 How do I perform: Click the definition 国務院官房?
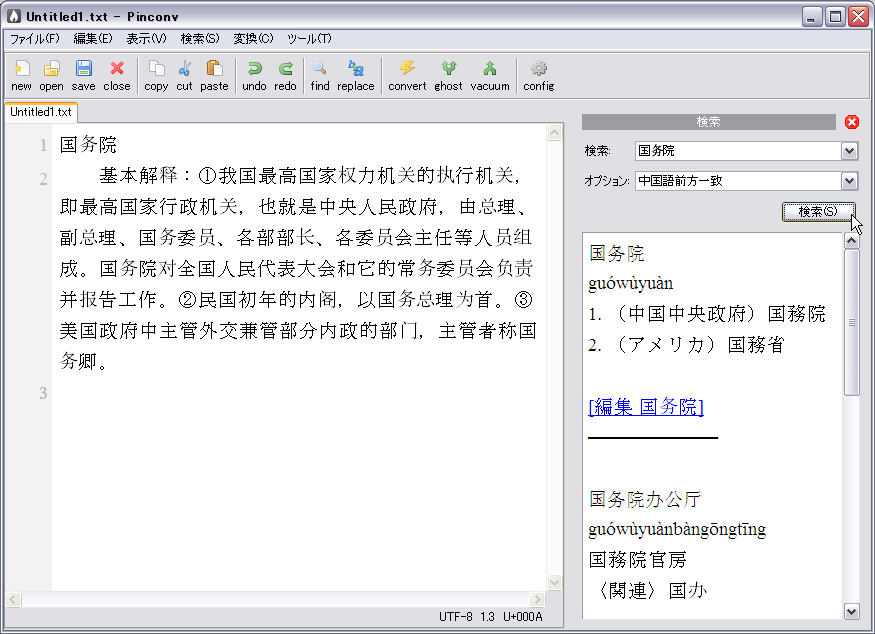pos(638,560)
